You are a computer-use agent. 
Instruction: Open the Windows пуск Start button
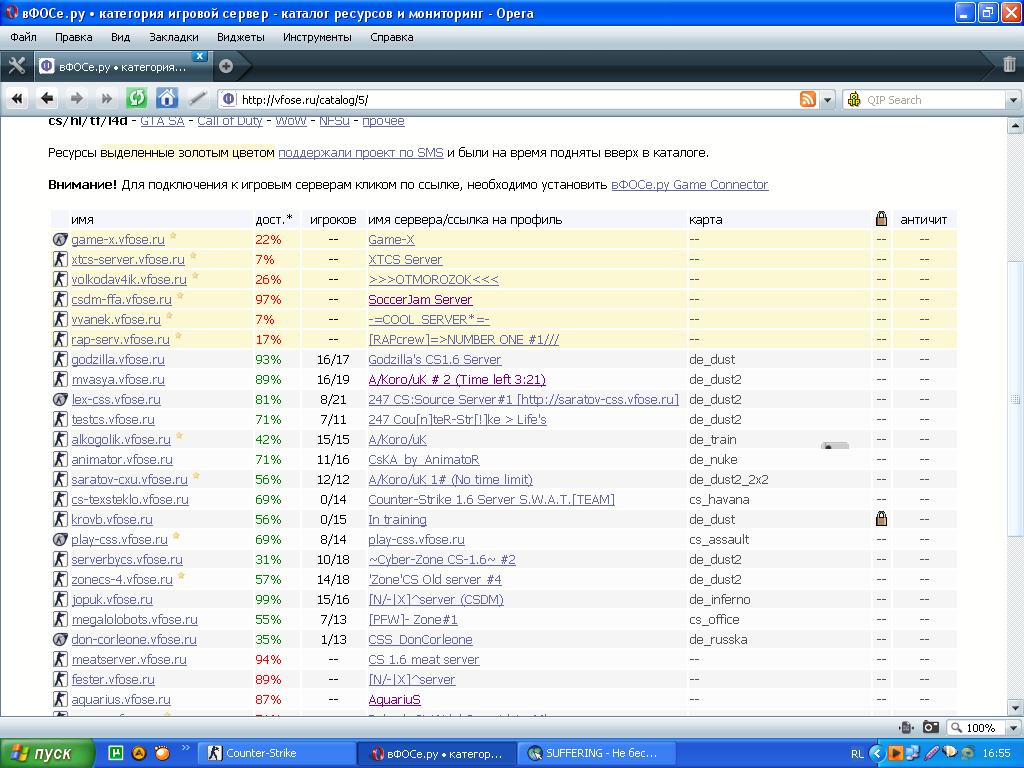44,753
